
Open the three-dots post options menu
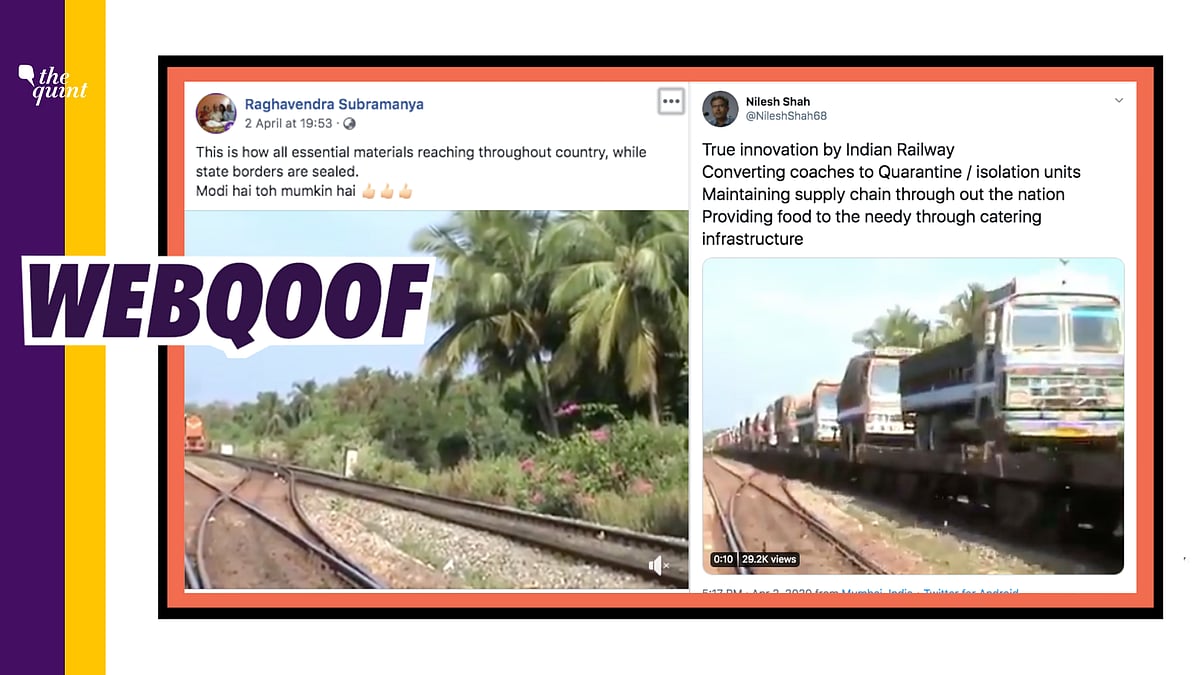click(x=671, y=100)
